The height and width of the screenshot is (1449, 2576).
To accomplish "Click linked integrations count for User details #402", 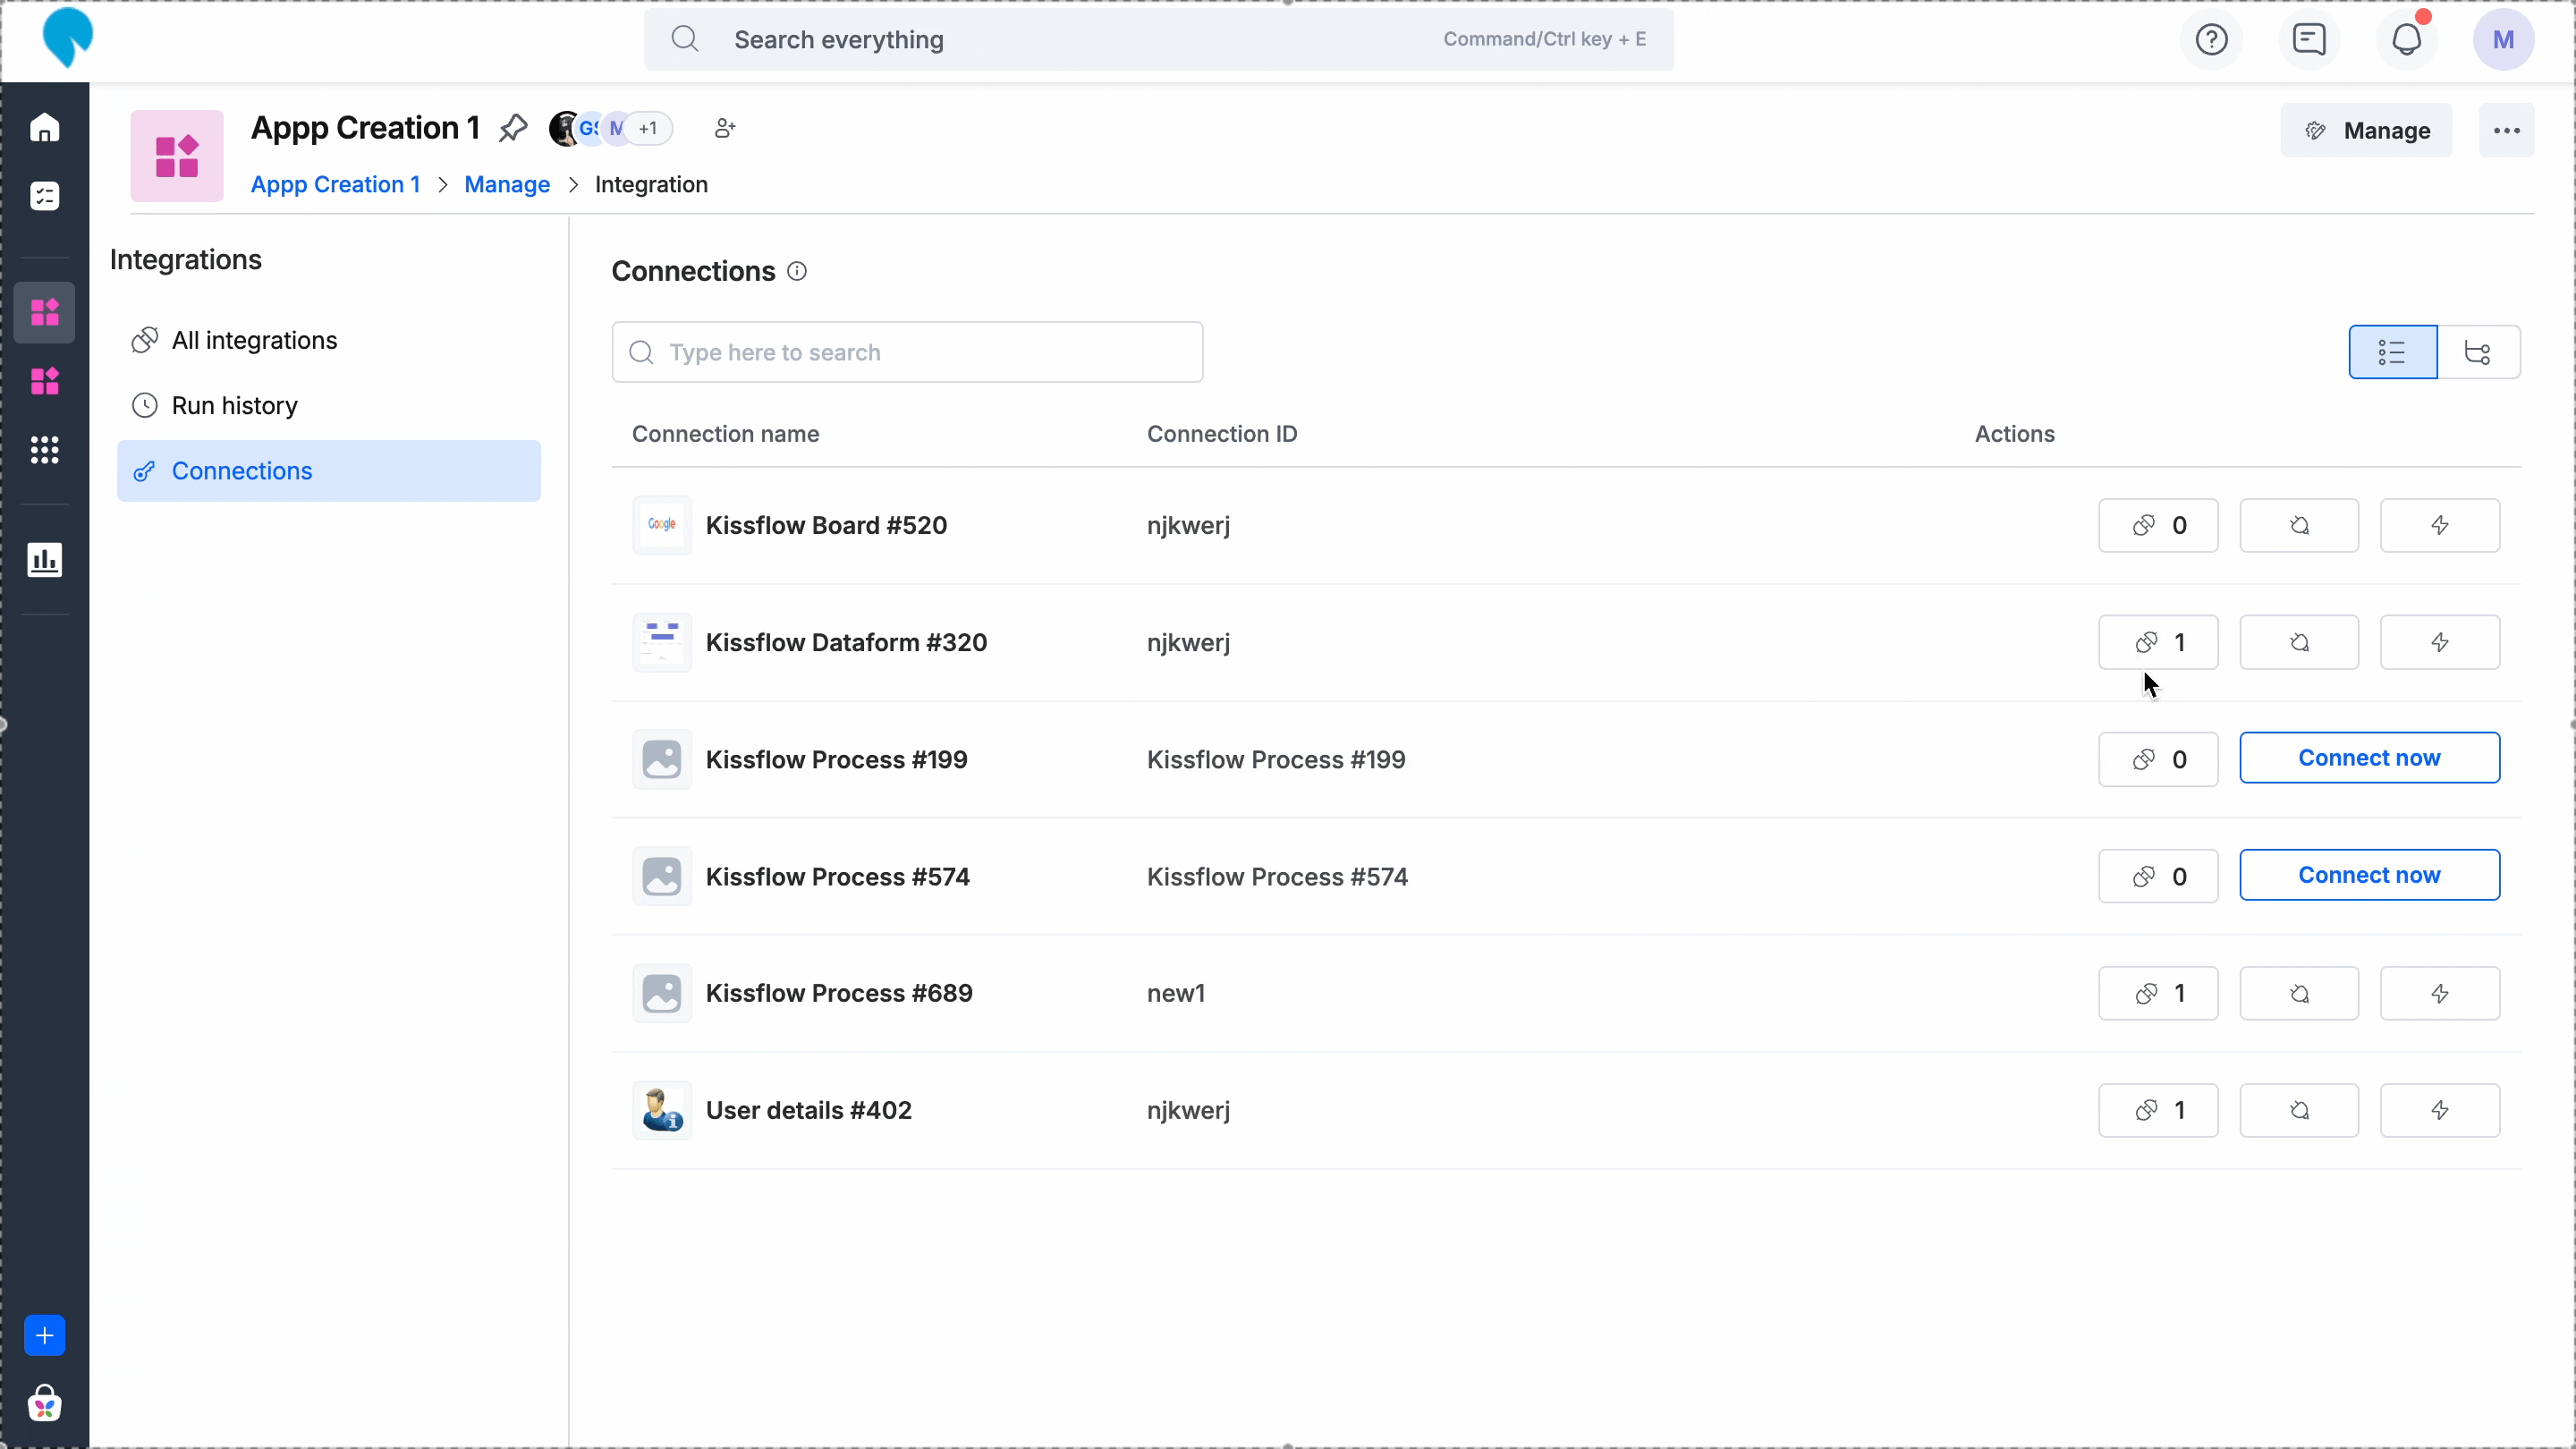I will [x=2158, y=1110].
